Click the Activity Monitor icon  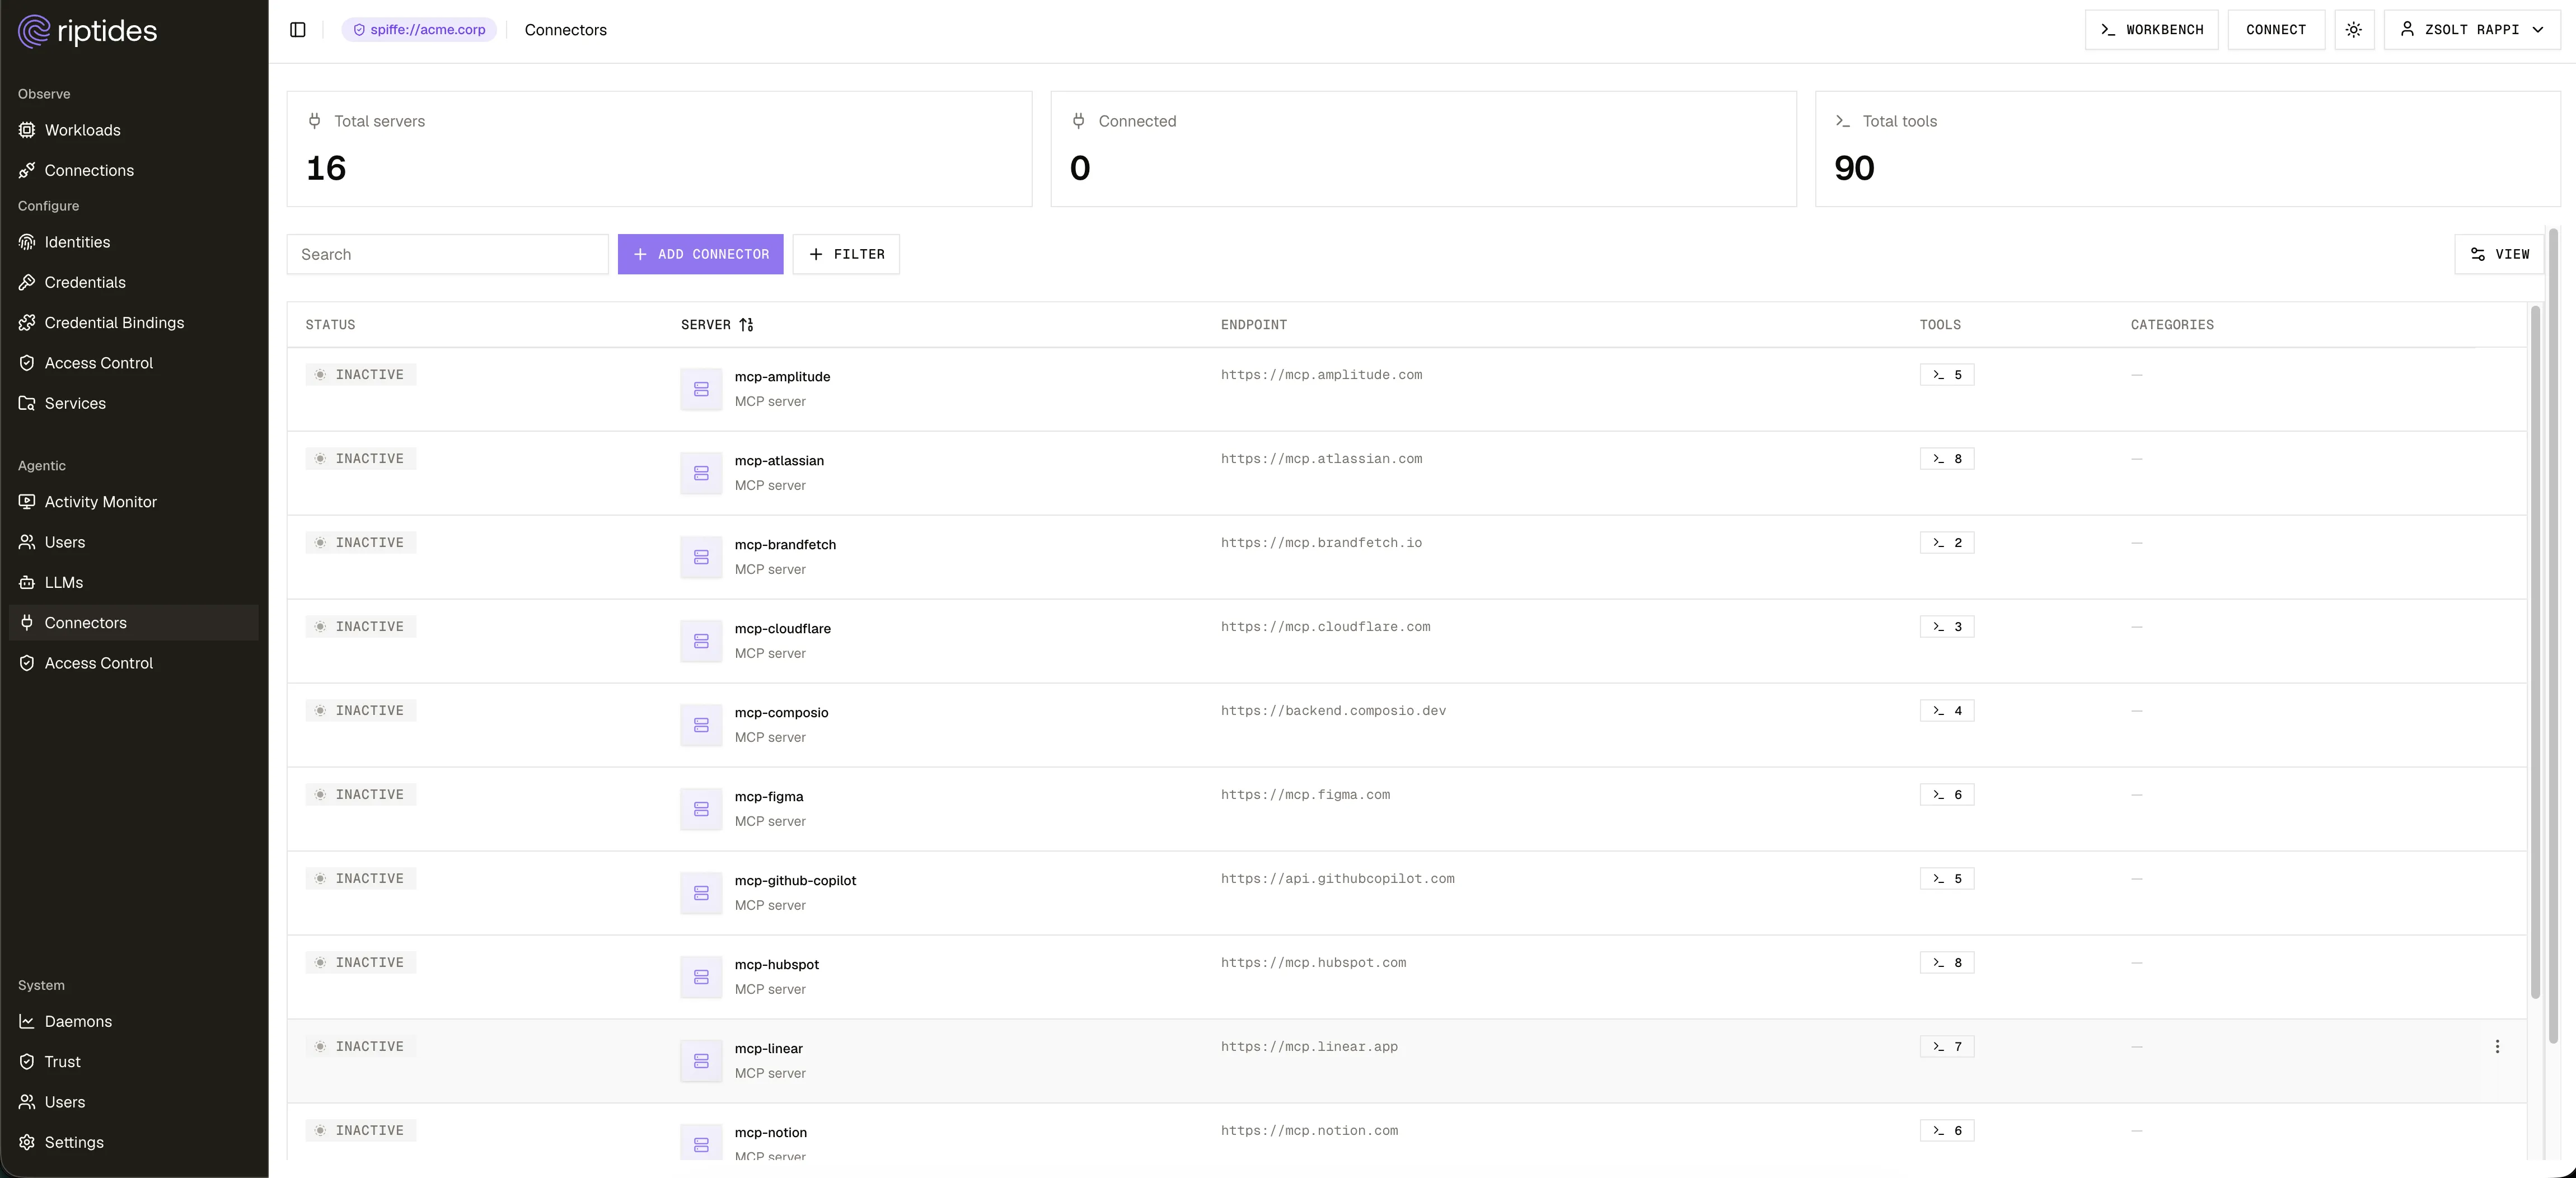pos(27,502)
